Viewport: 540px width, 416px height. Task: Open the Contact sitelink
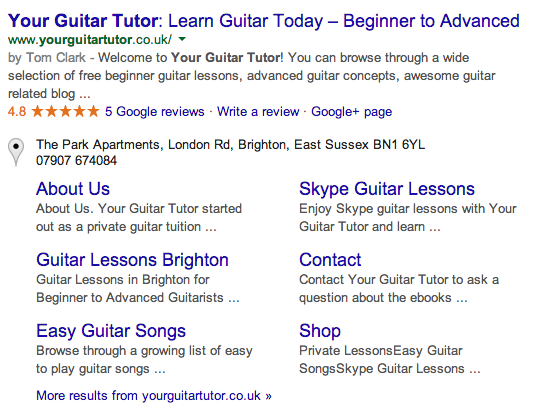(x=330, y=260)
